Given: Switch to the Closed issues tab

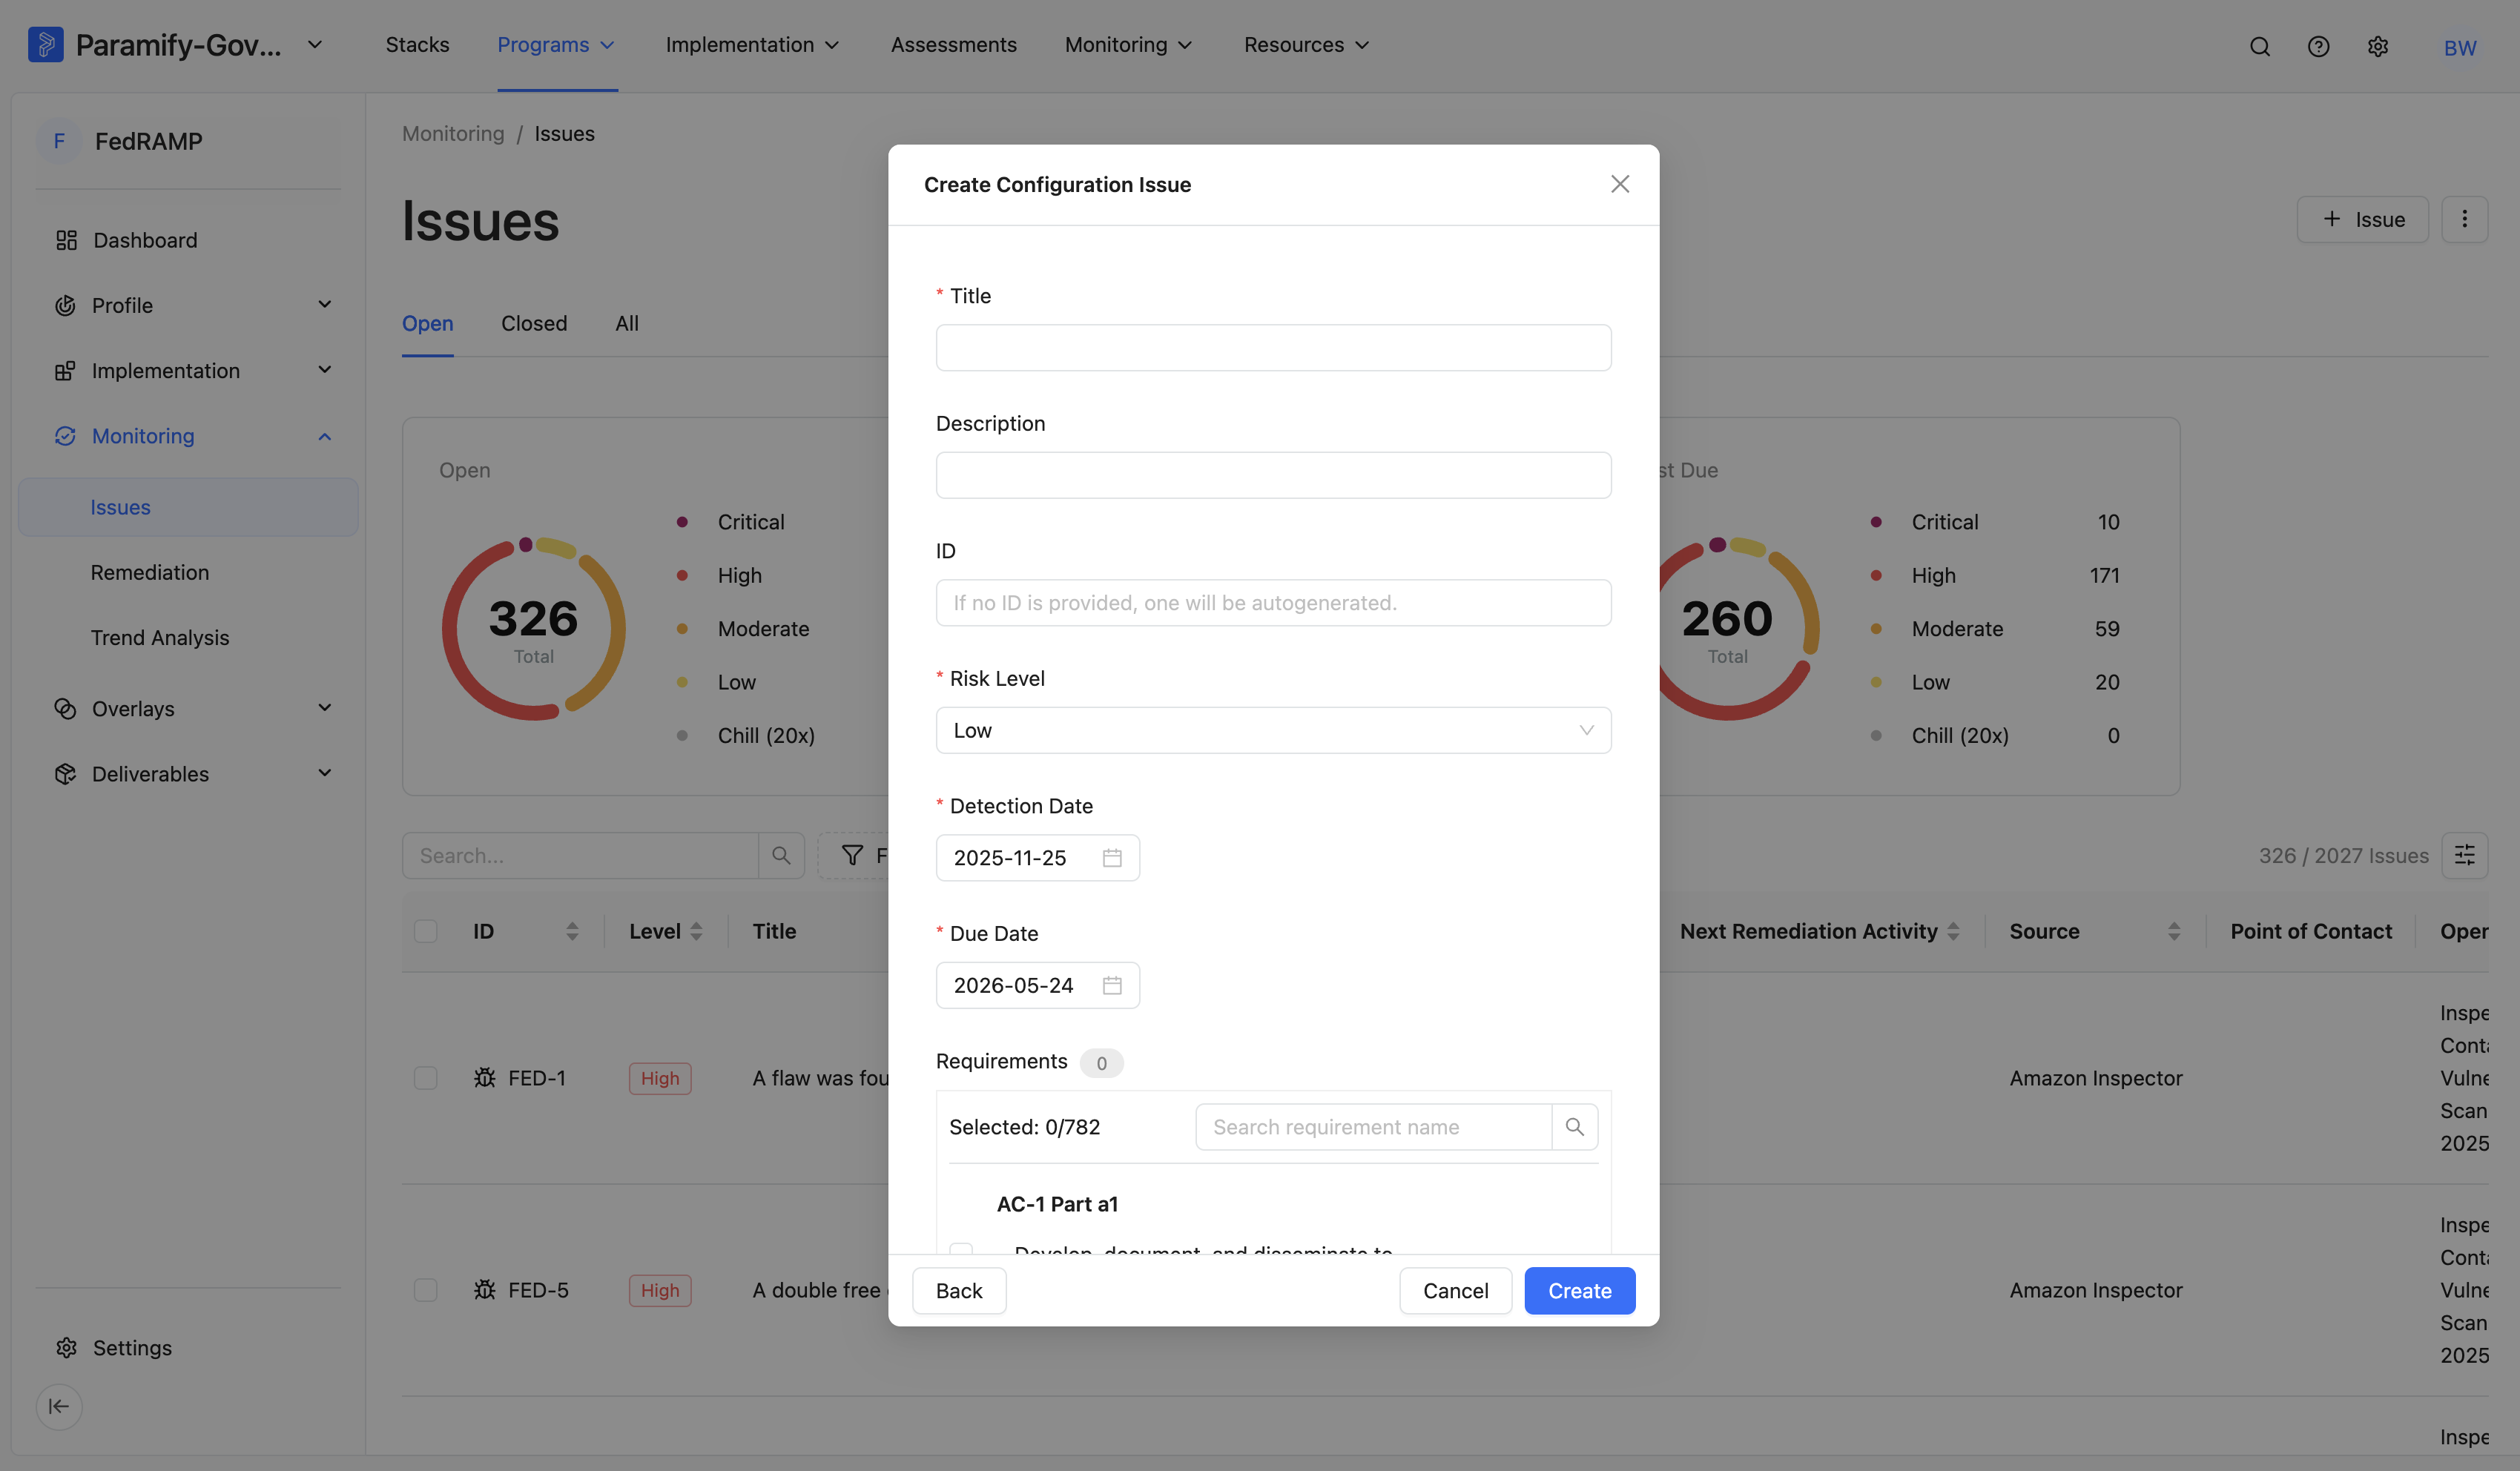Looking at the screenshot, I should click(x=534, y=323).
